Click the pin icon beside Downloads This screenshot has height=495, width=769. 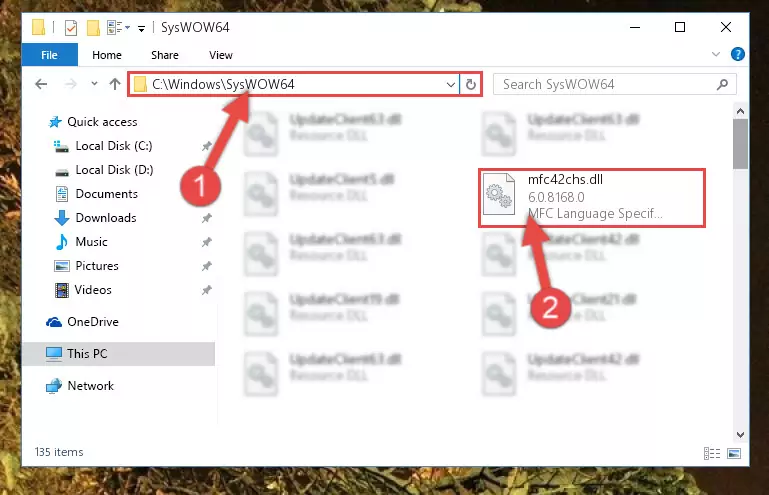coord(206,218)
